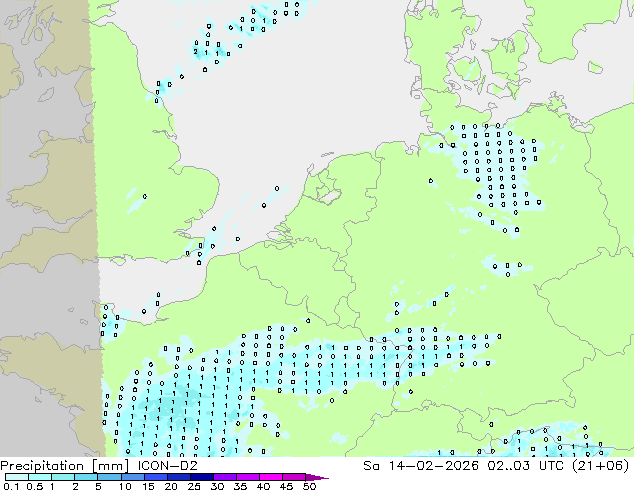
Task: Click legend tick label "15"
Action: click(148, 486)
